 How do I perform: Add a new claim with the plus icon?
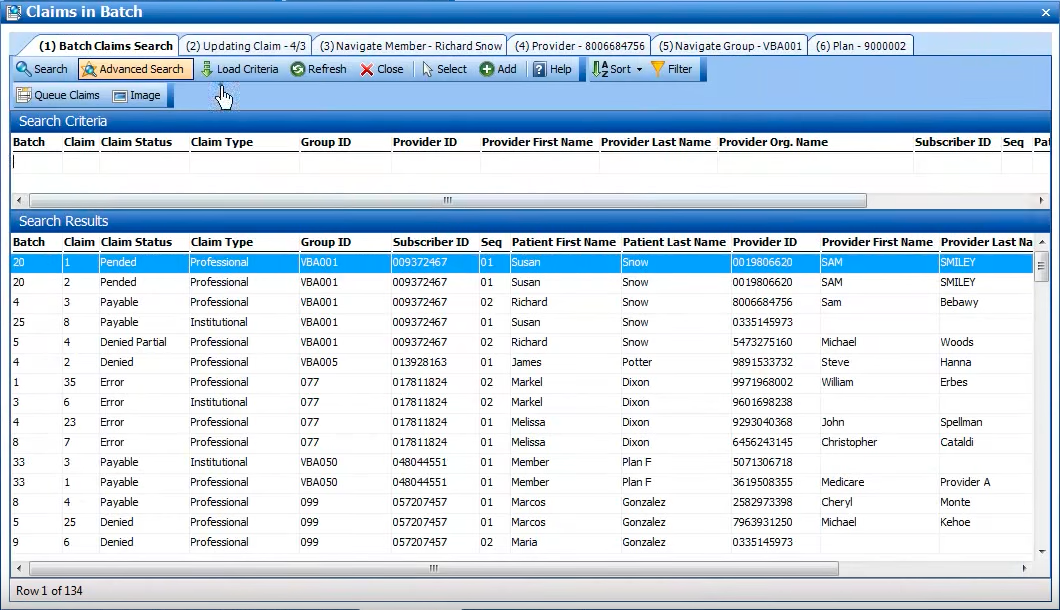click(x=487, y=69)
